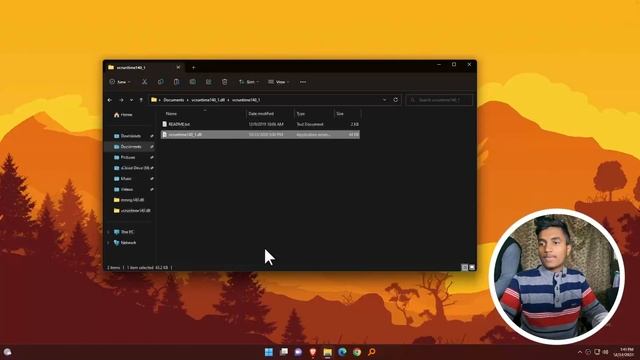This screenshot has width=640, height=360.
Task: Sort by Date modified column header
Action: 270,114
